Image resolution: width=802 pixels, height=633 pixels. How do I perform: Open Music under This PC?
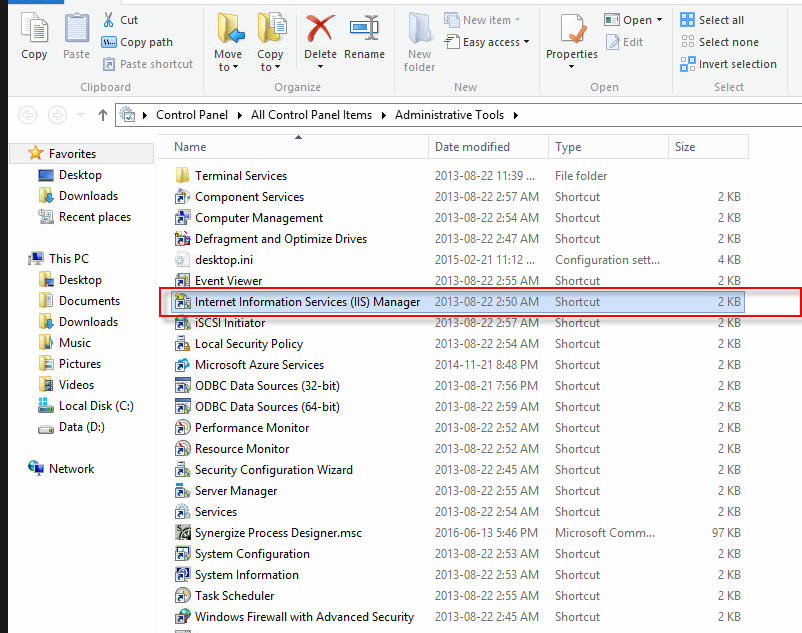75,343
